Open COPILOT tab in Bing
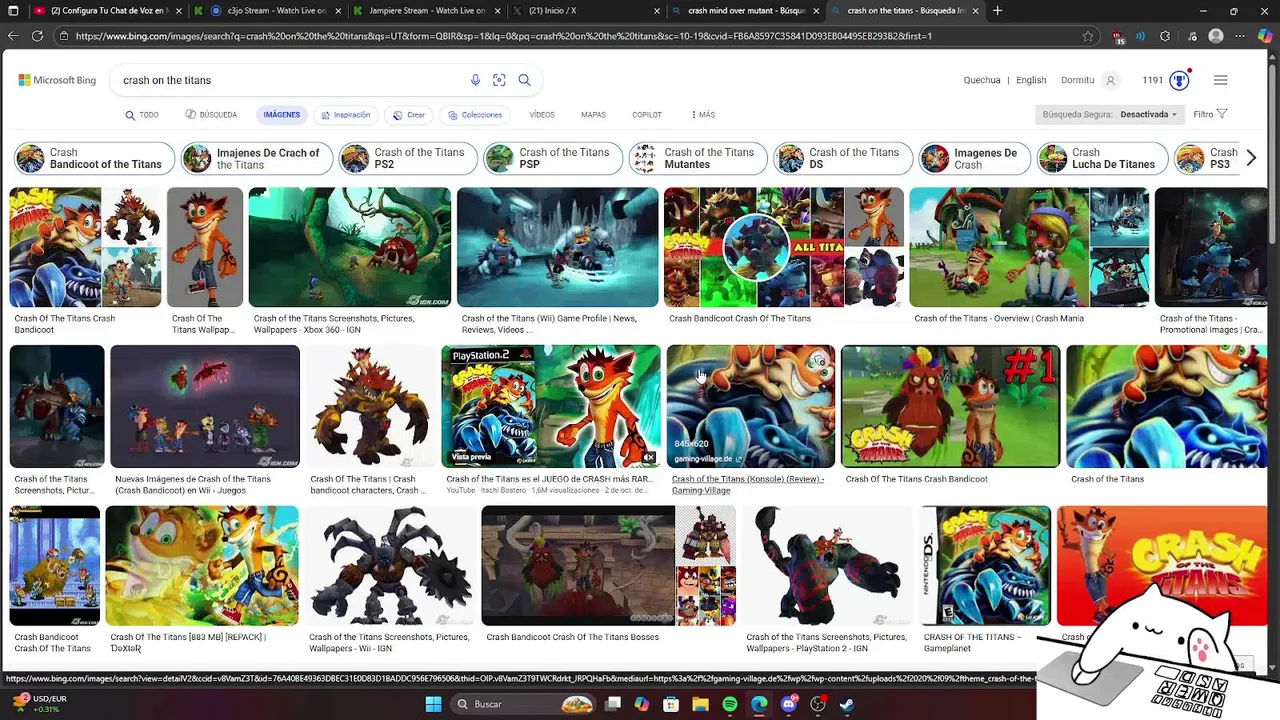Image resolution: width=1280 pixels, height=720 pixels. (647, 115)
